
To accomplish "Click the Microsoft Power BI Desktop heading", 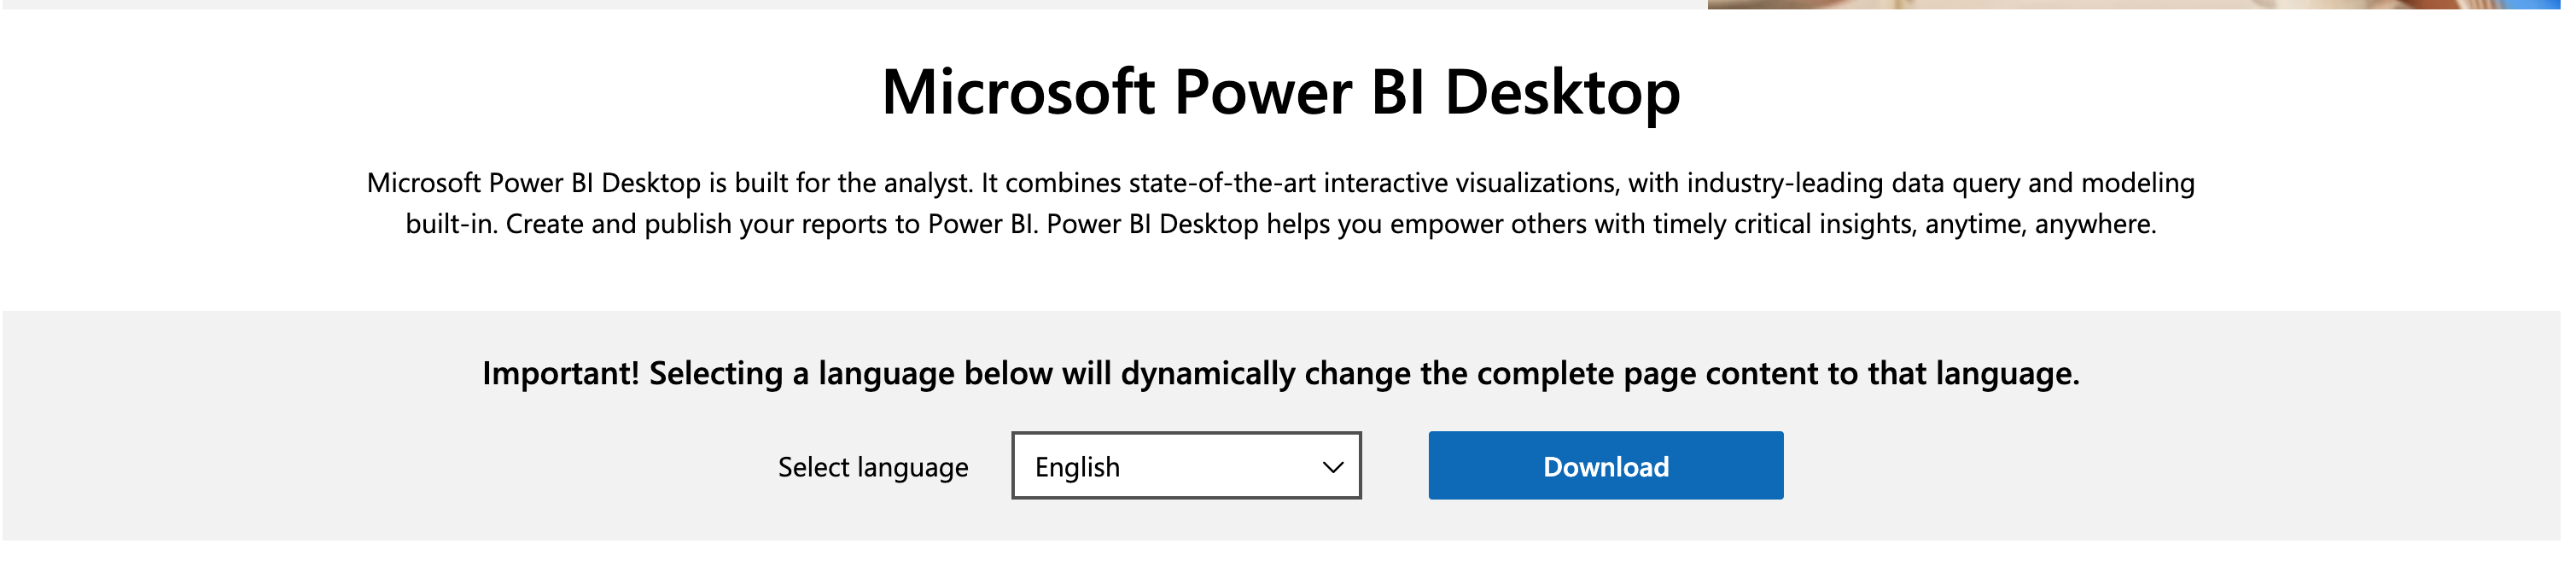I will (1281, 93).
